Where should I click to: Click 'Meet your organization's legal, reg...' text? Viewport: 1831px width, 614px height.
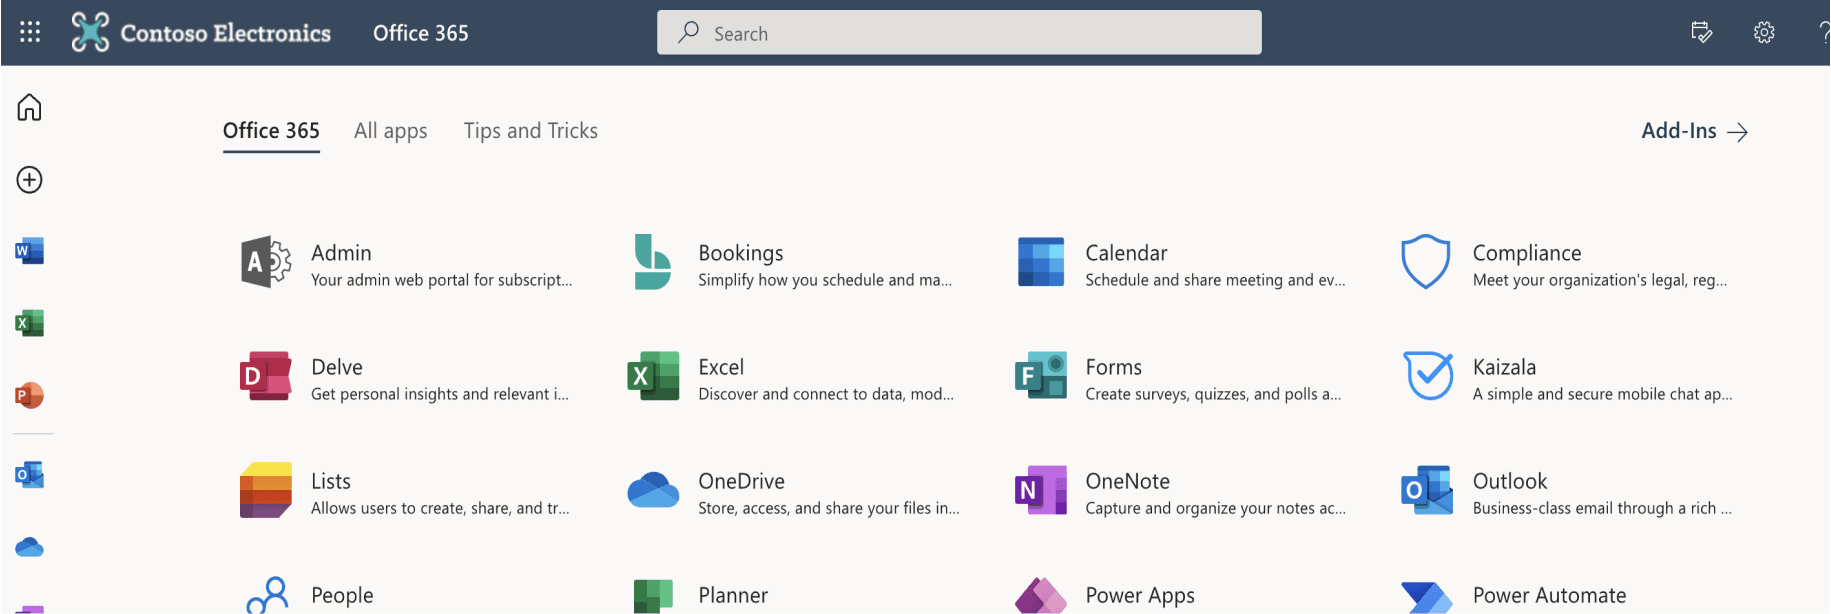[x=1599, y=280]
